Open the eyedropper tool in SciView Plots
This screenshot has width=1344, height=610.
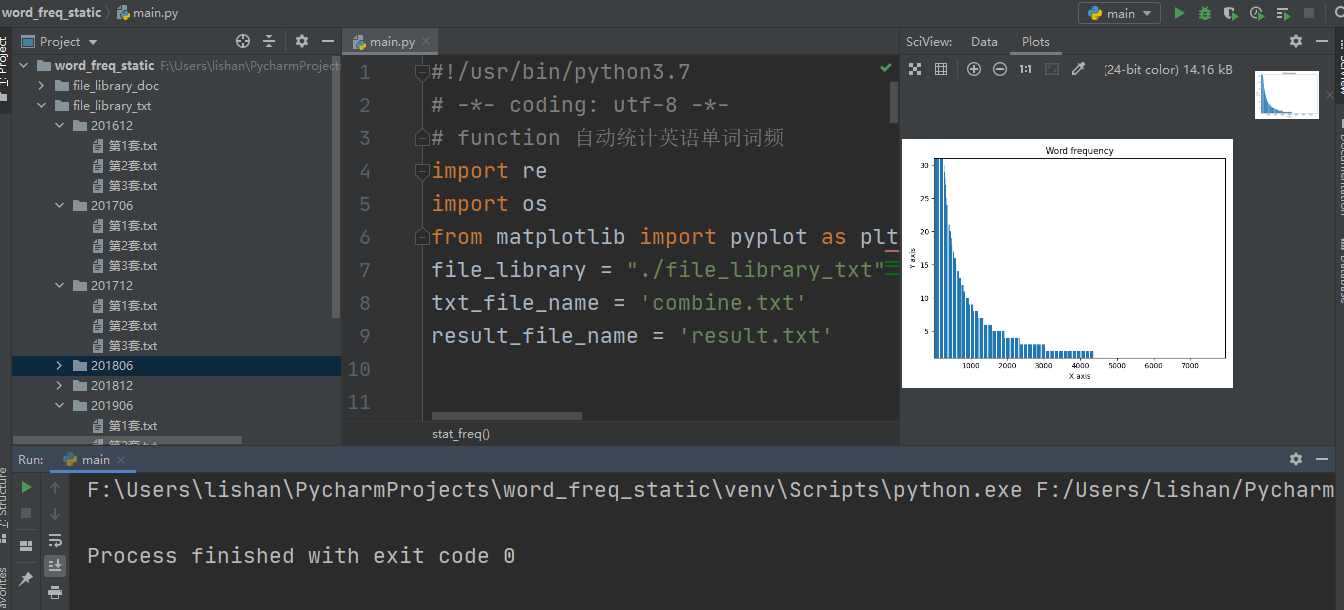click(x=1077, y=69)
